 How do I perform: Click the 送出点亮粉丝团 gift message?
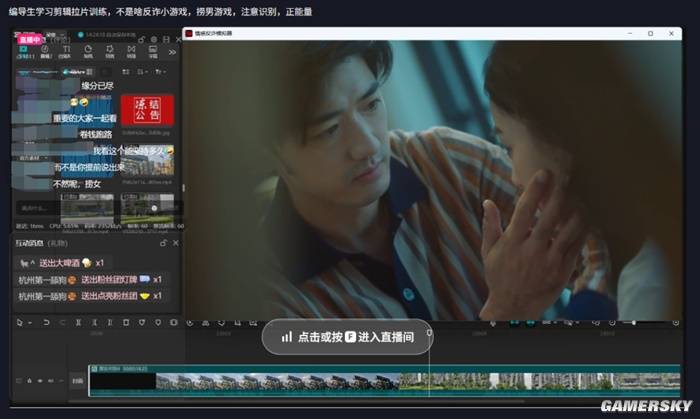90,296
